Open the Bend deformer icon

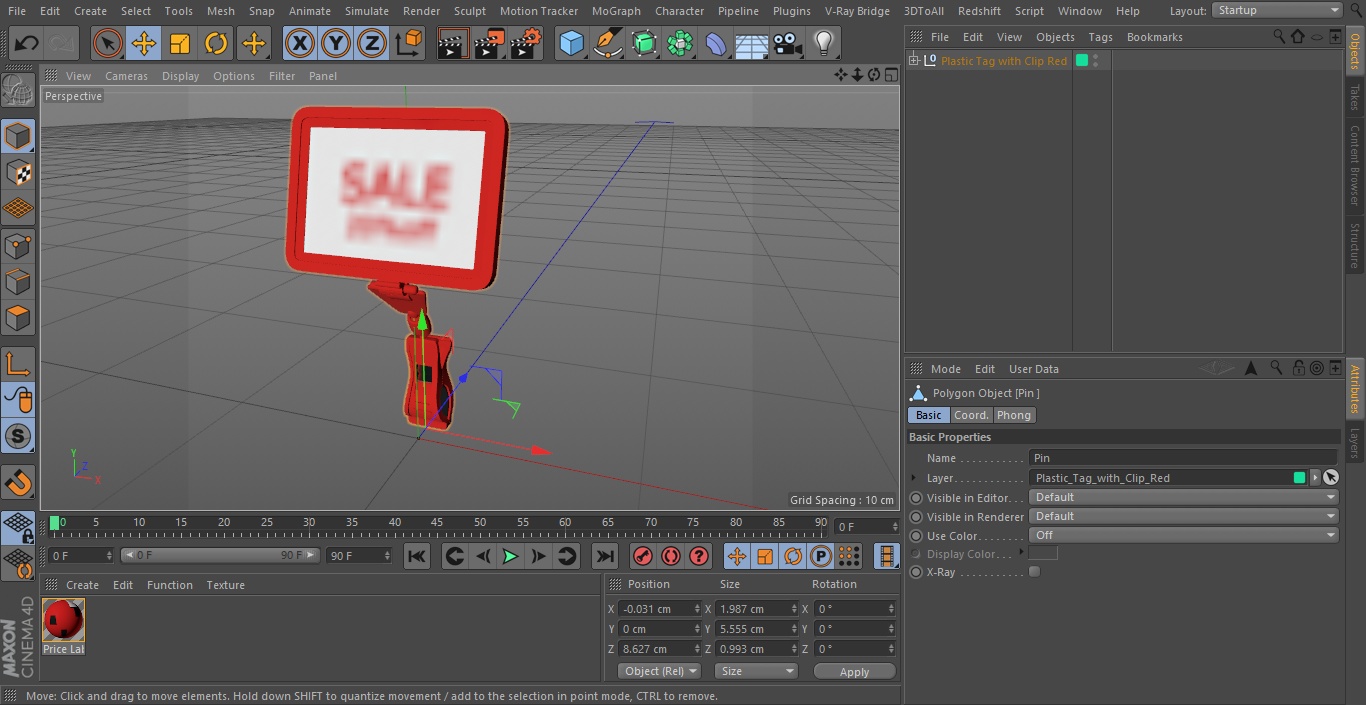click(x=716, y=43)
